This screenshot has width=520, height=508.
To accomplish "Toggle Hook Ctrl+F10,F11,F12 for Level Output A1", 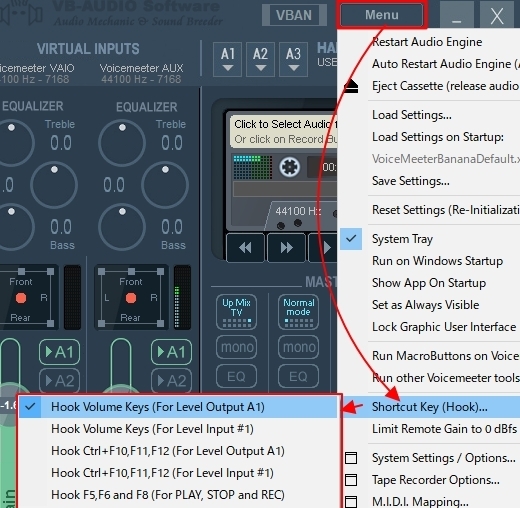I will click(178, 451).
